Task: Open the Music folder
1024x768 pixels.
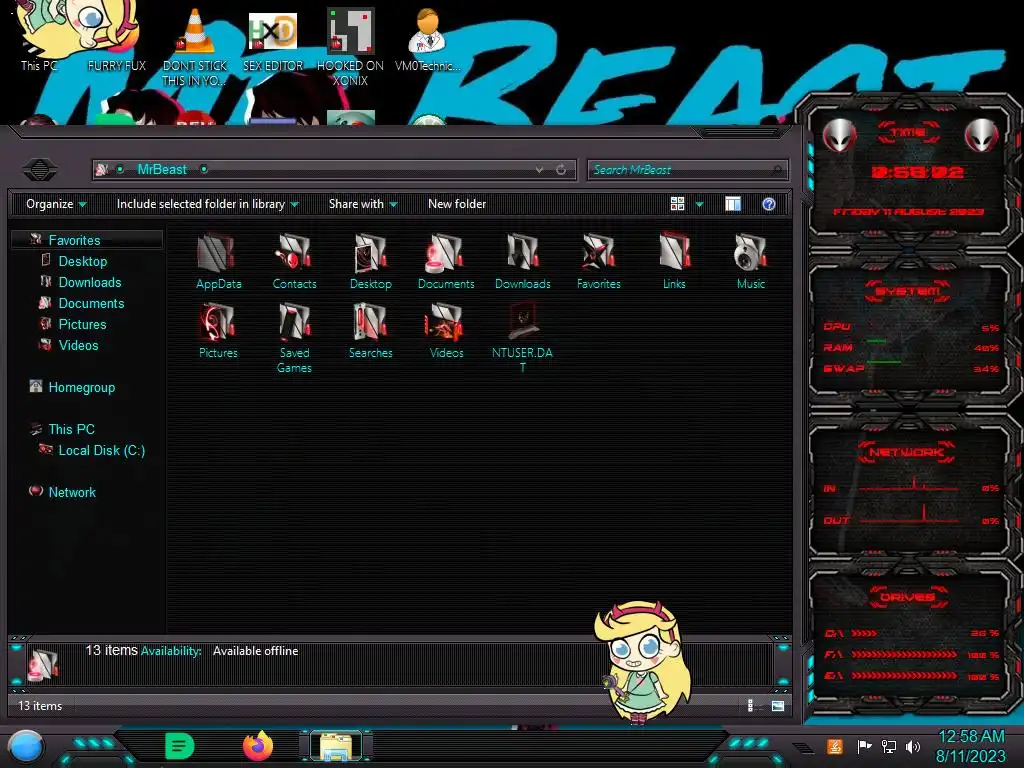Action: click(750, 262)
